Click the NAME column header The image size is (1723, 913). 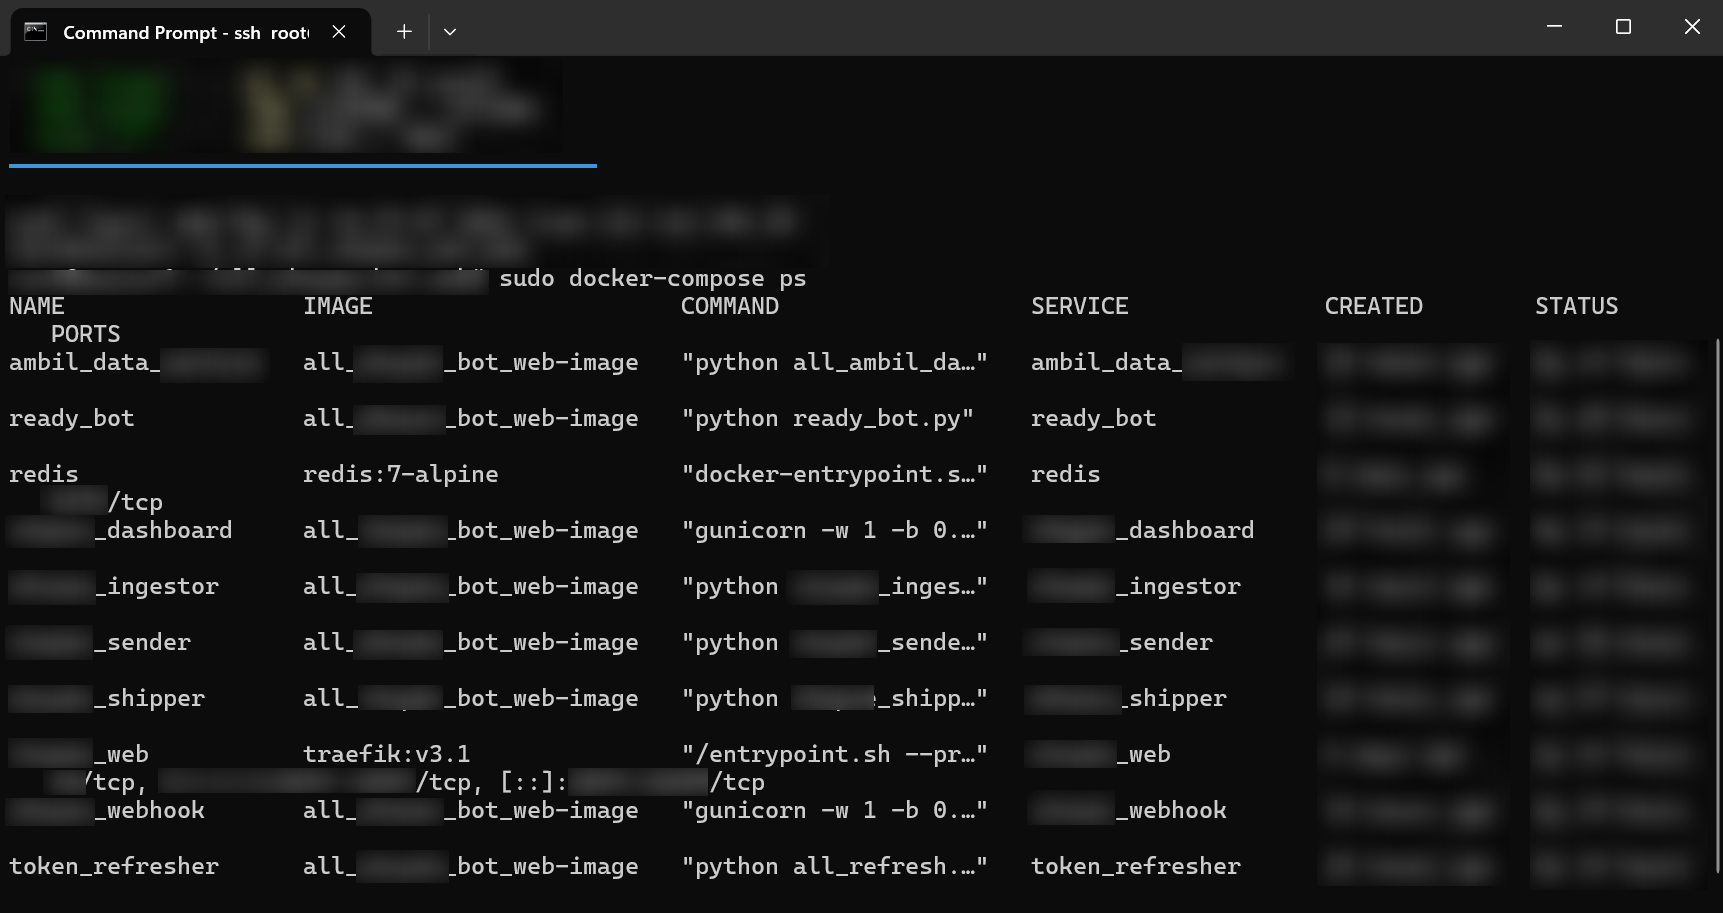click(x=37, y=306)
